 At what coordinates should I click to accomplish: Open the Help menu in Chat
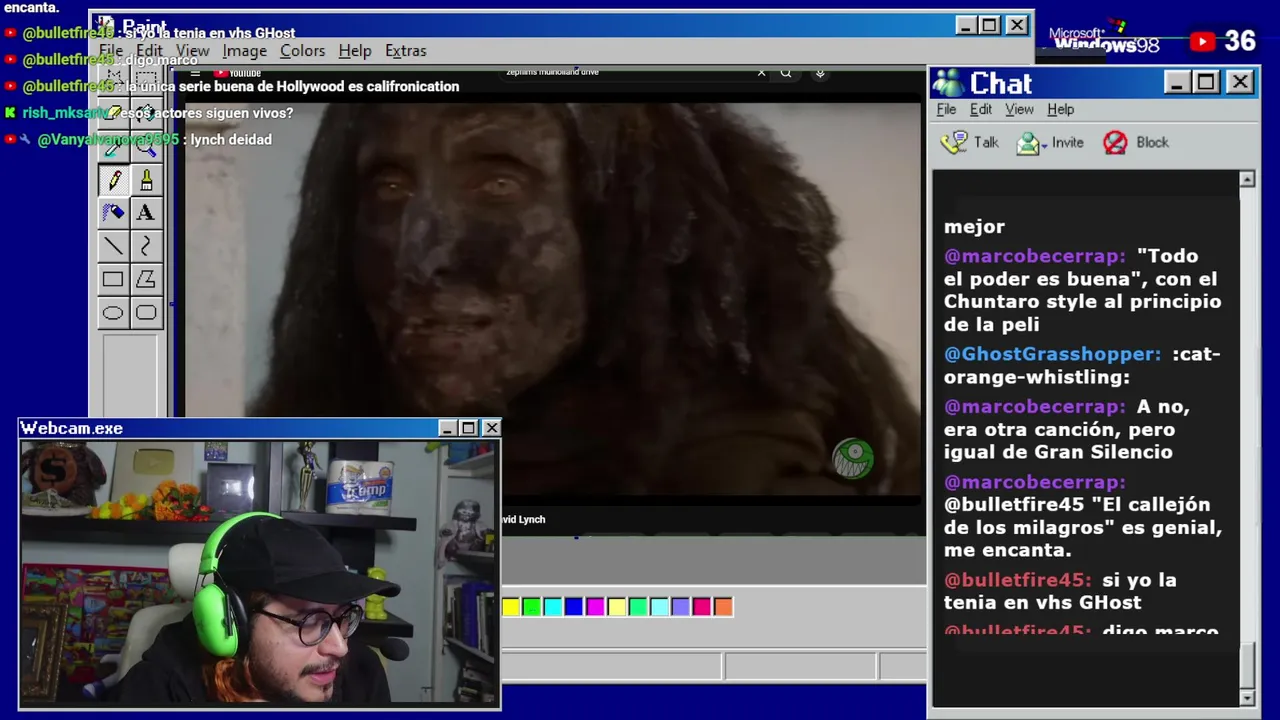pos(1060,110)
